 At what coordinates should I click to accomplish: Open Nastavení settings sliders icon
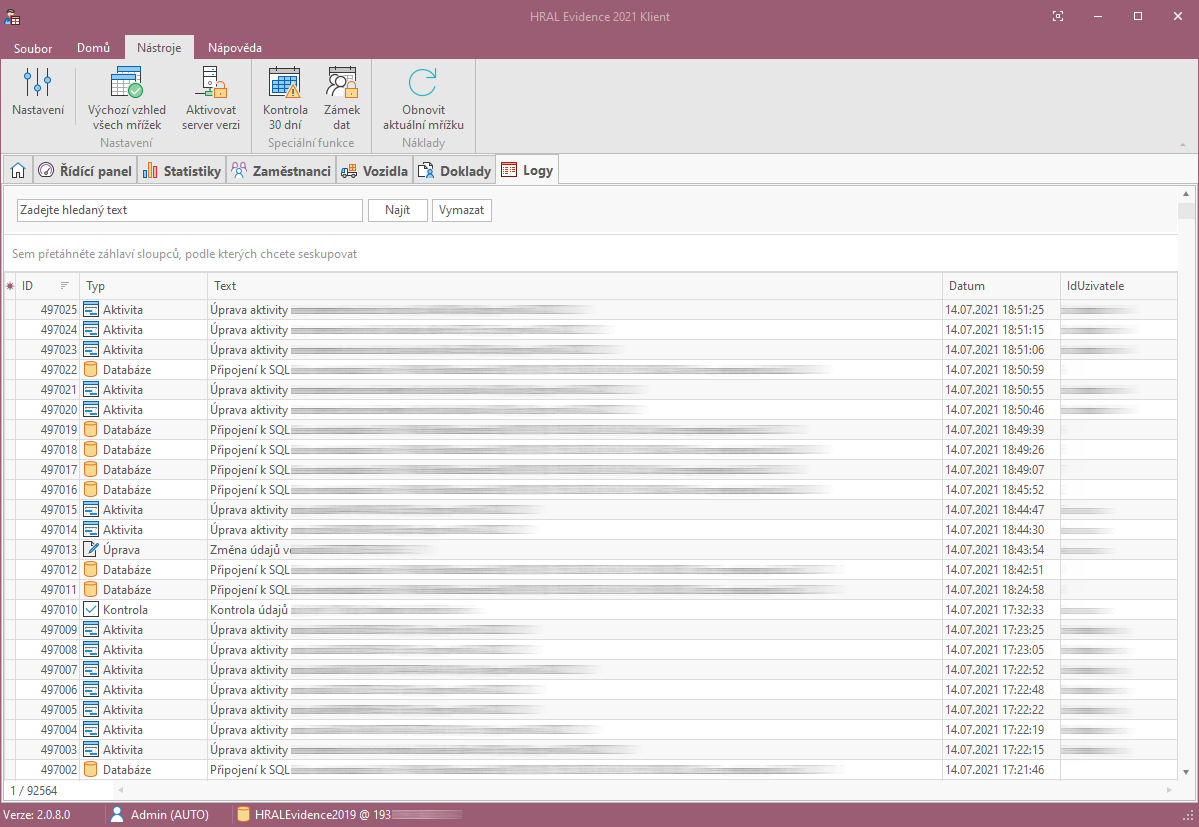point(37,83)
